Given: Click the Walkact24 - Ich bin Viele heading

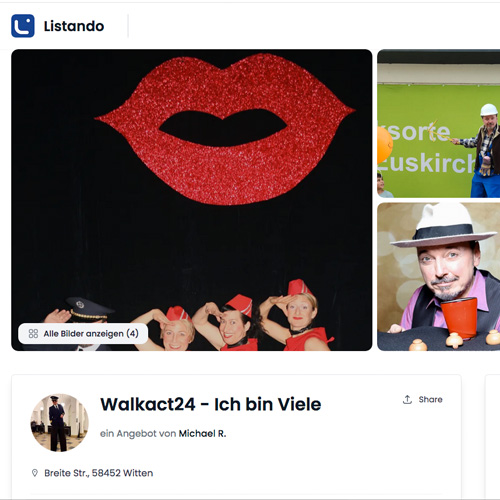Looking at the screenshot, I should tap(211, 404).
